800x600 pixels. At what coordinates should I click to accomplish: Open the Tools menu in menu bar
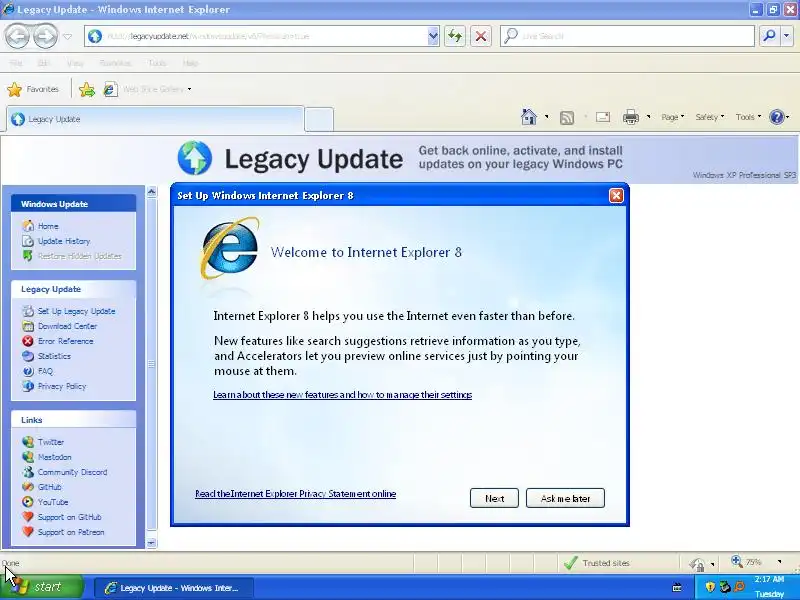click(157, 63)
